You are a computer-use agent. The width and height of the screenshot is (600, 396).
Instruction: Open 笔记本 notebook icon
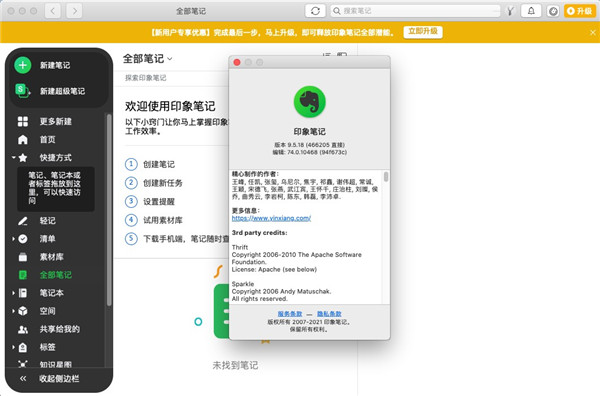[x=23, y=293]
